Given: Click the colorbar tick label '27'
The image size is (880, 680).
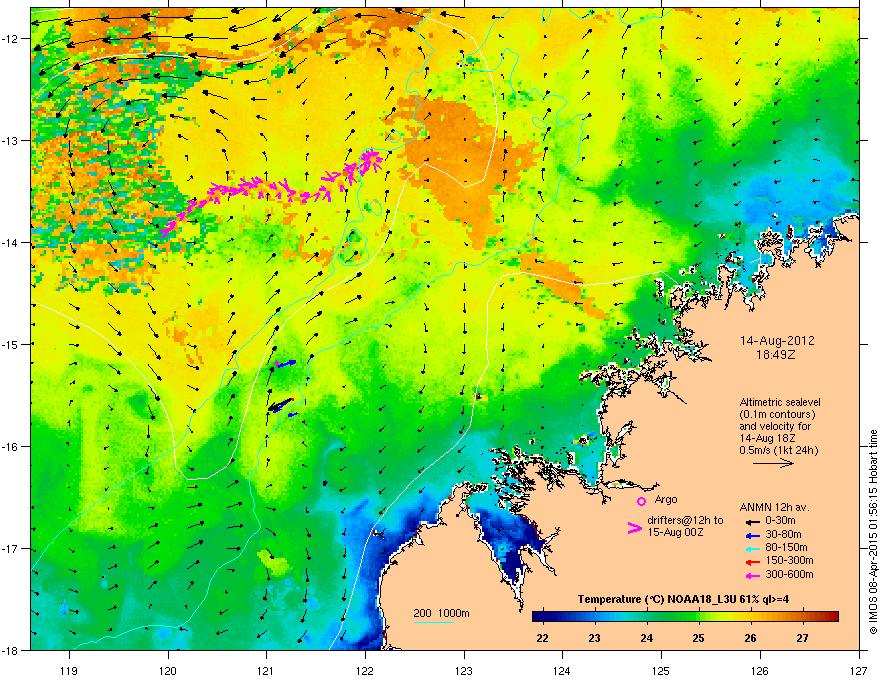Looking at the screenshot, I should click(x=803, y=638).
